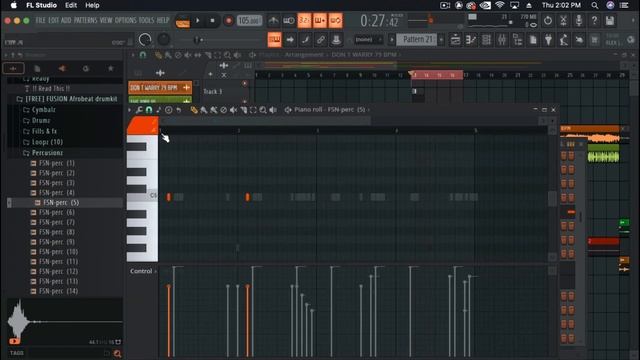Open the Control event lane dropdown

[143, 271]
